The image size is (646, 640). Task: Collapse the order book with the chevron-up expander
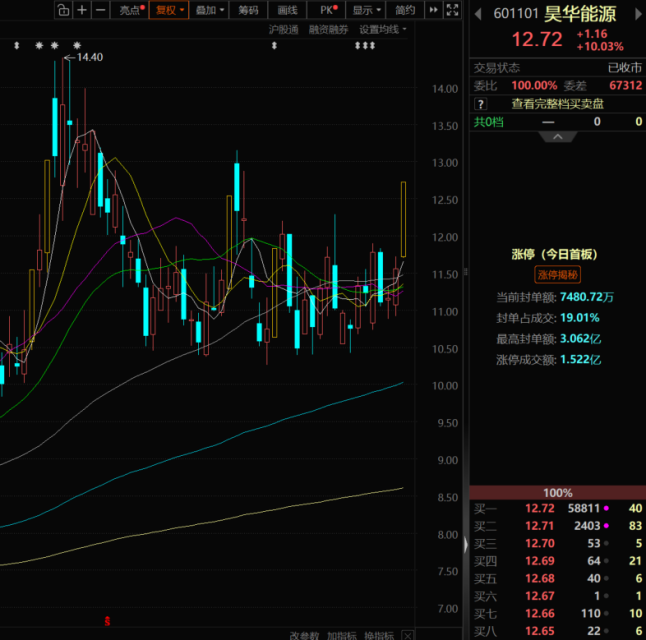558,137
